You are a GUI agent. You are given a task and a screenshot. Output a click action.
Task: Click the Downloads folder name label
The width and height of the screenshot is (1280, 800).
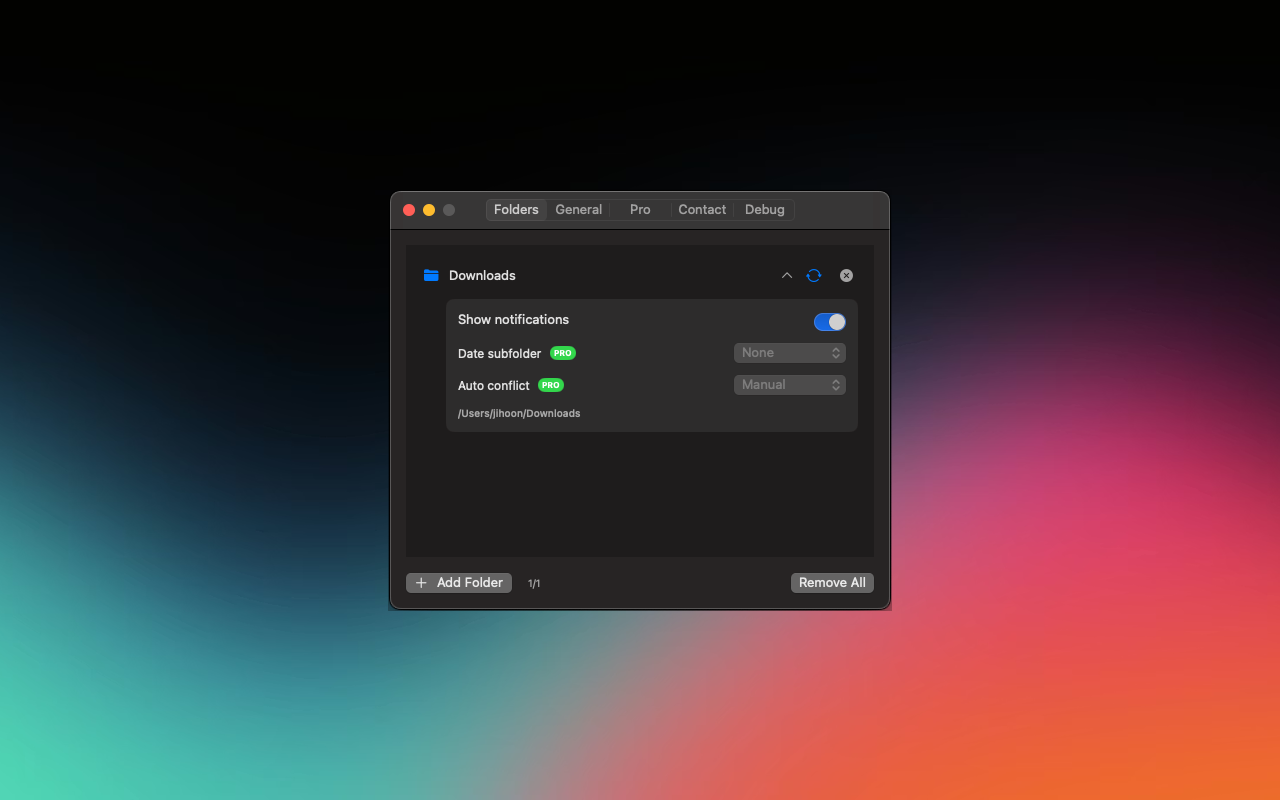(482, 276)
